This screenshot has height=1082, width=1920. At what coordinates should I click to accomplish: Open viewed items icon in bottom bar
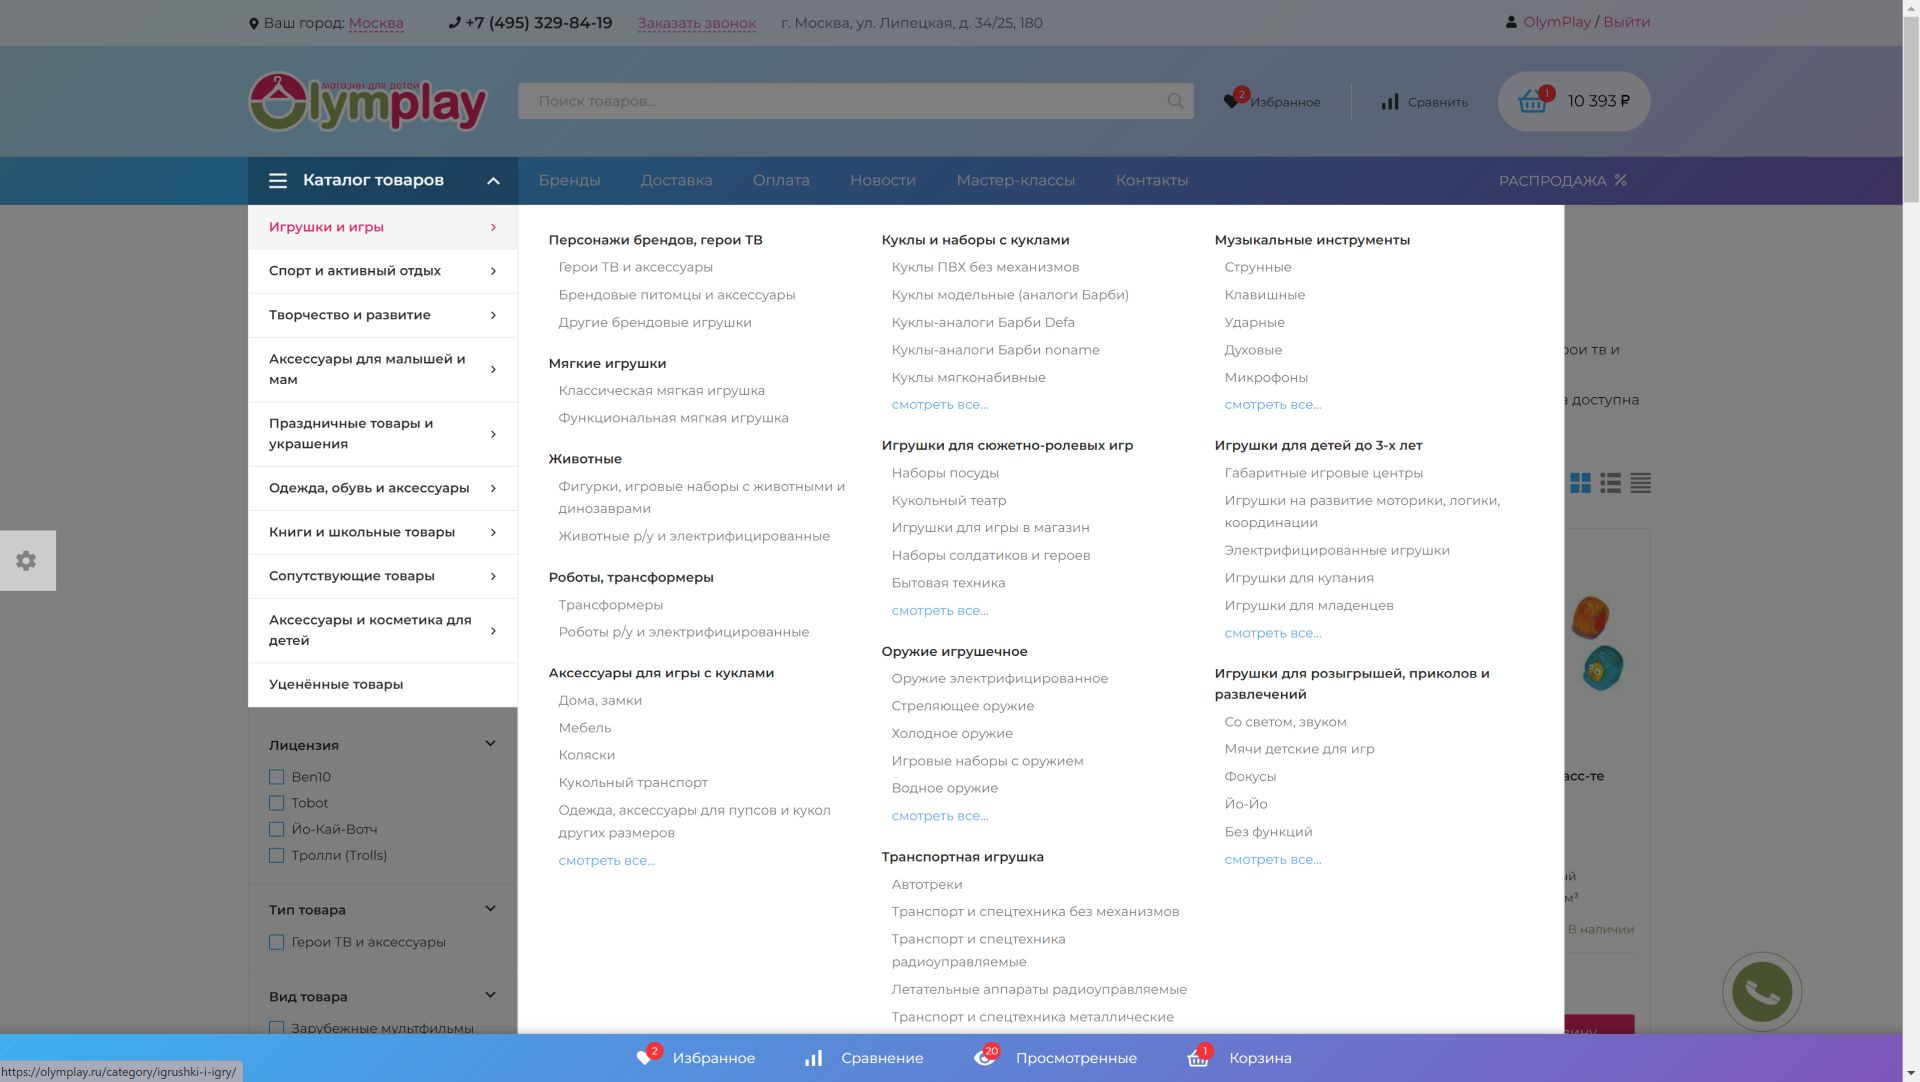pos(985,1058)
